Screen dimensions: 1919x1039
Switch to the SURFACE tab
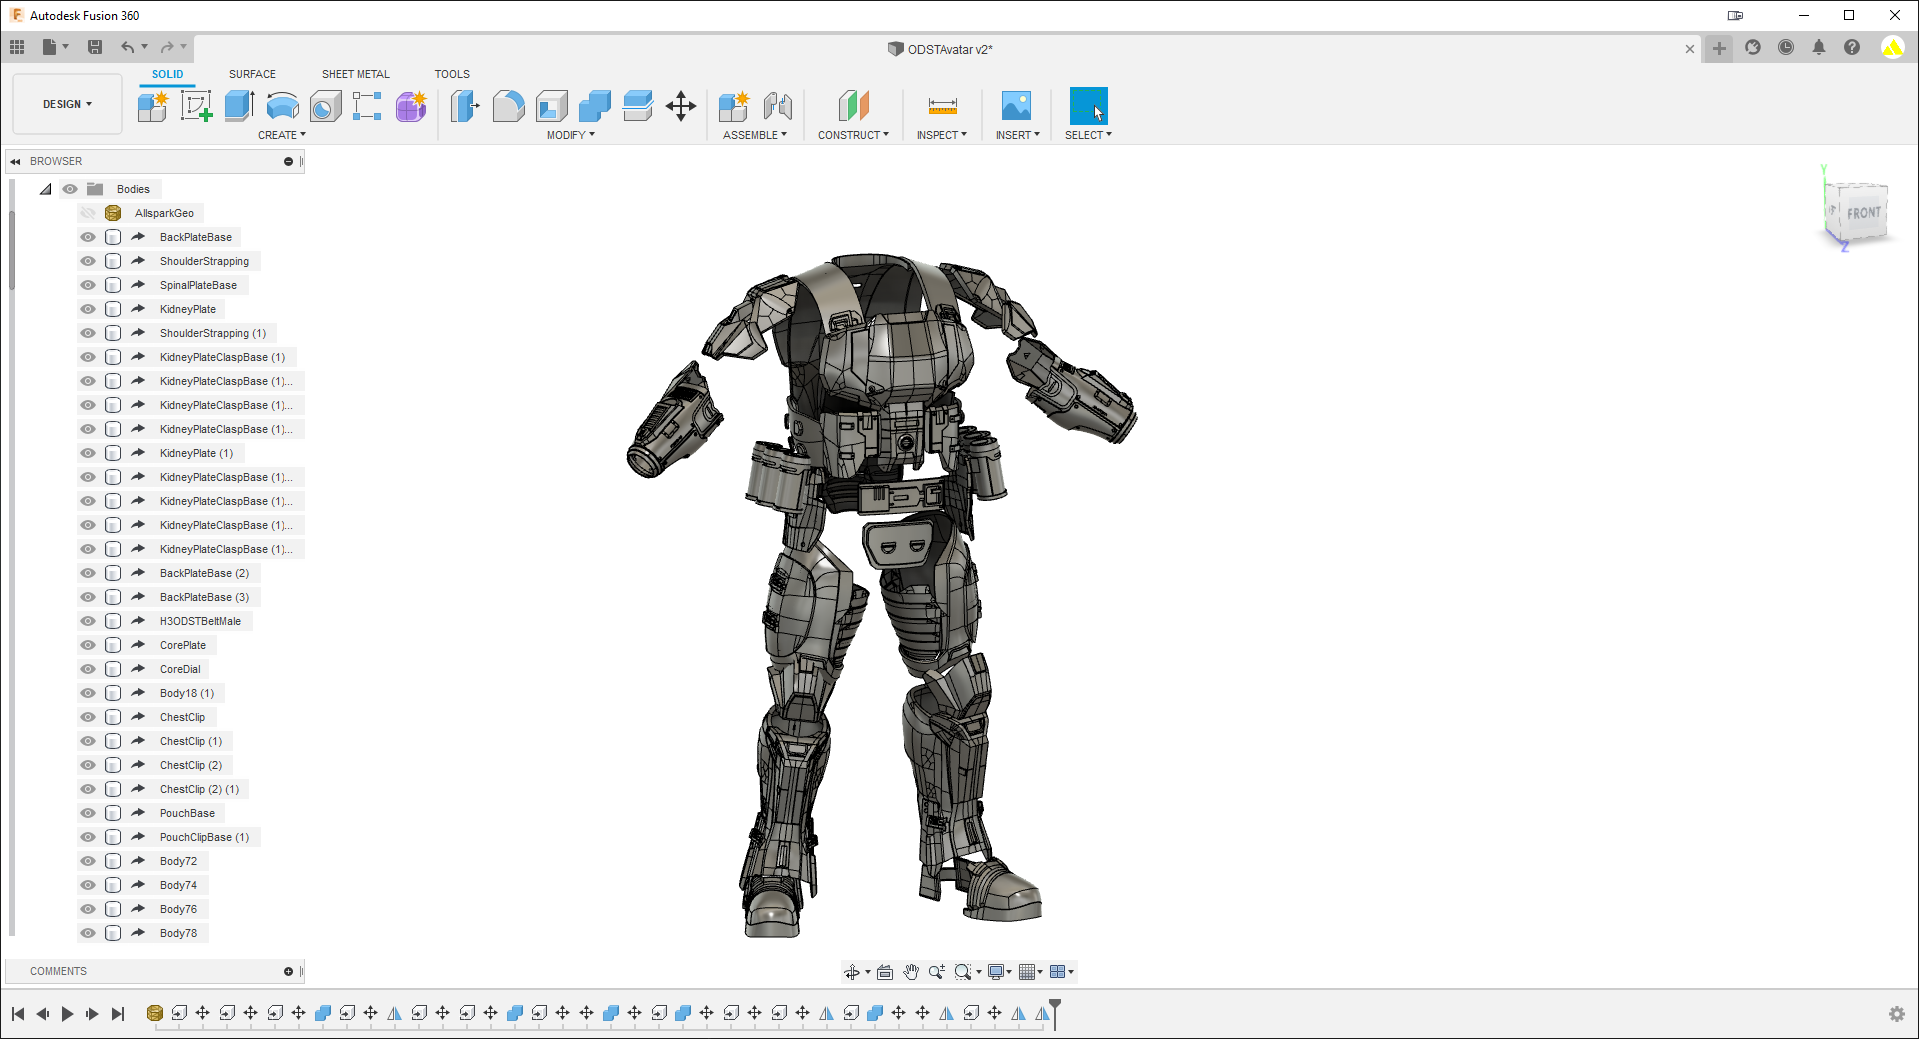pyautogui.click(x=252, y=74)
